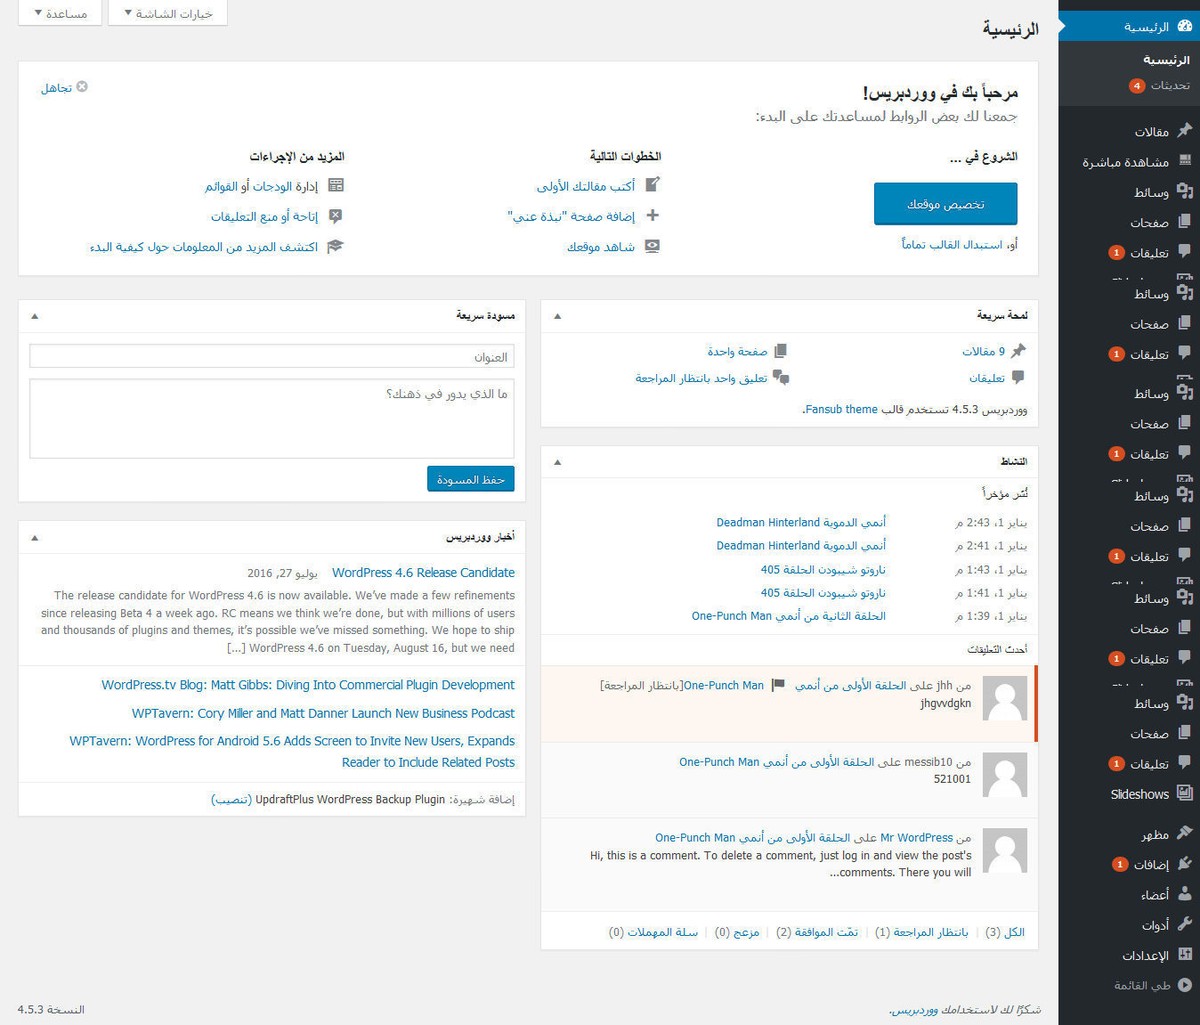Click the graduation cap icon beside اكتشف المزيد

[336, 246]
